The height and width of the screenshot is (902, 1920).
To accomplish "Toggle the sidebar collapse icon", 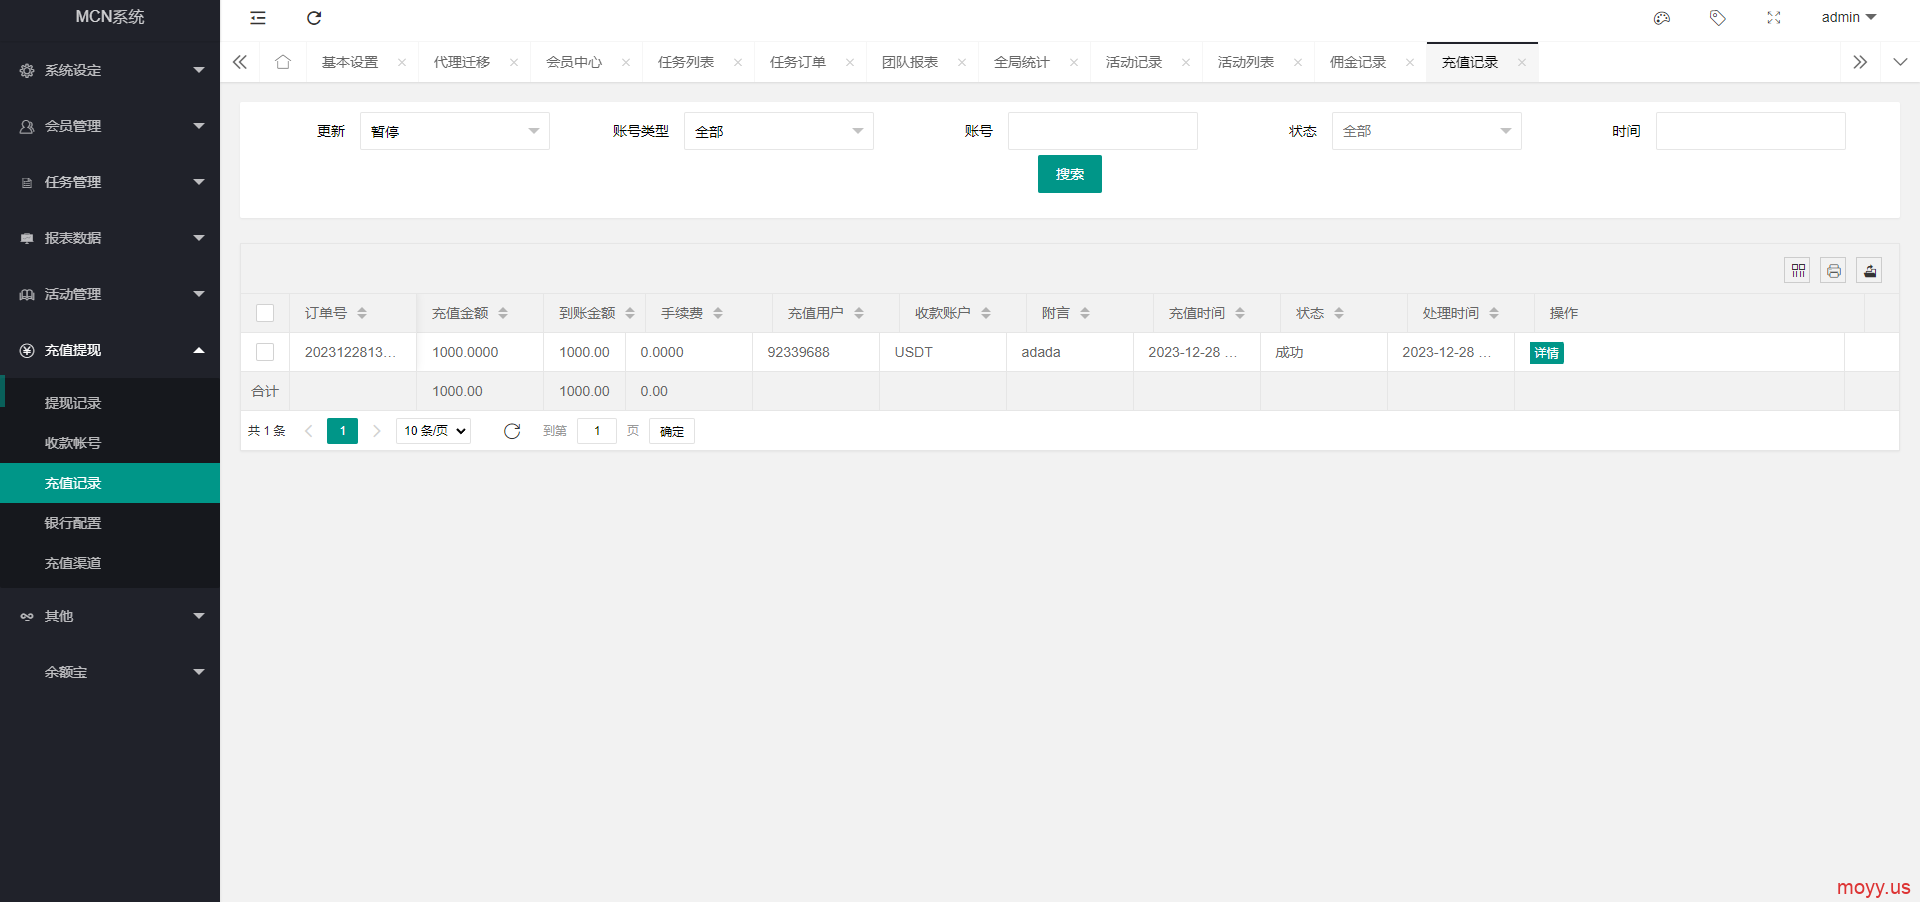I will (258, 18).
